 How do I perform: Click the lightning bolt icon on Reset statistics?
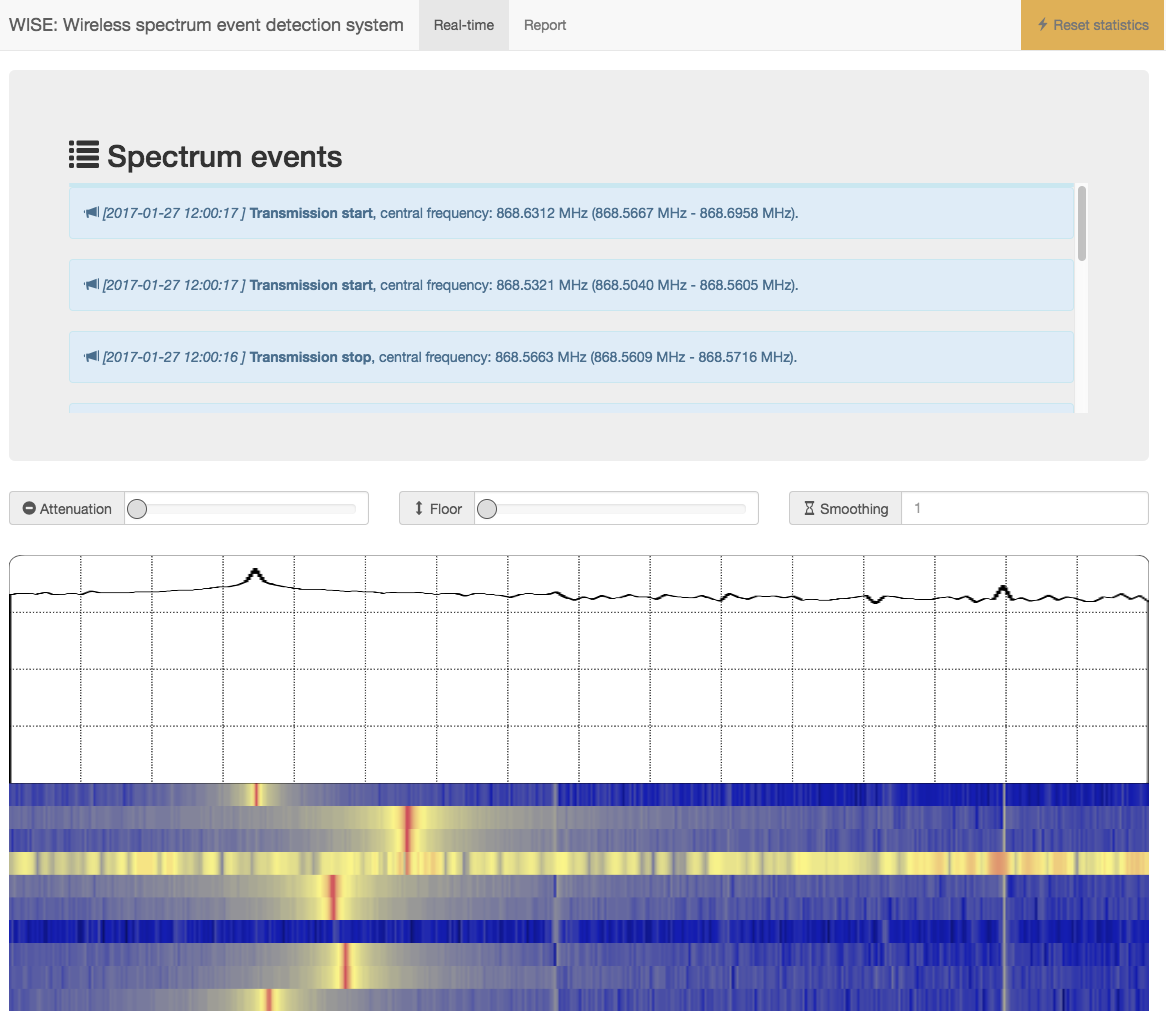click(1042, 25)
